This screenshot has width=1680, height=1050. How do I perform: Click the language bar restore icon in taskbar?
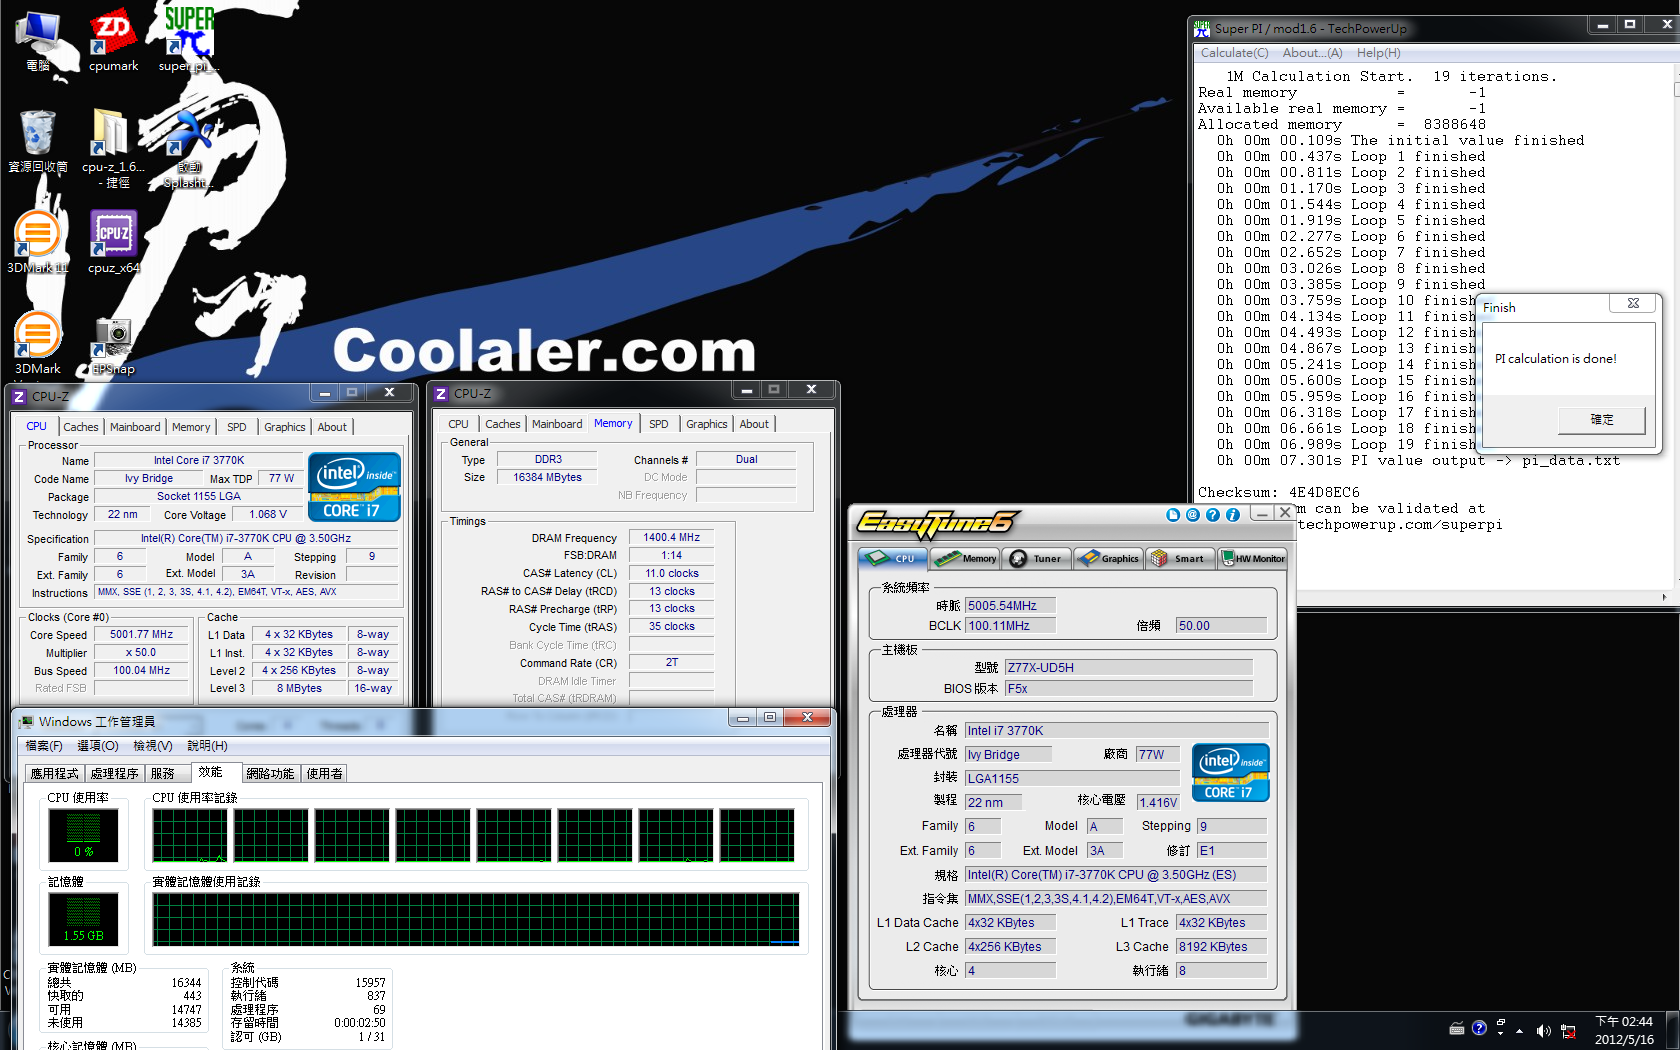click(x=1501, y=1023)
